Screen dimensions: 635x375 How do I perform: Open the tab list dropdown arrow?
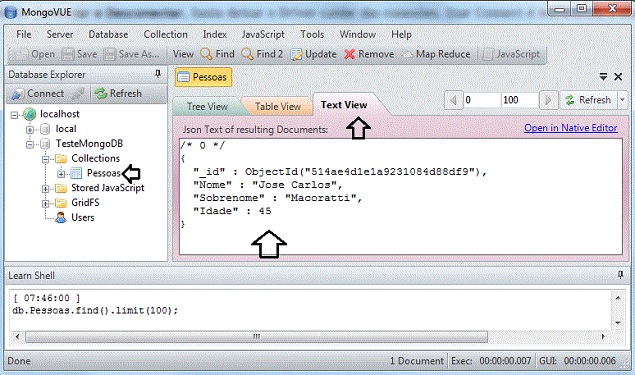603,76
